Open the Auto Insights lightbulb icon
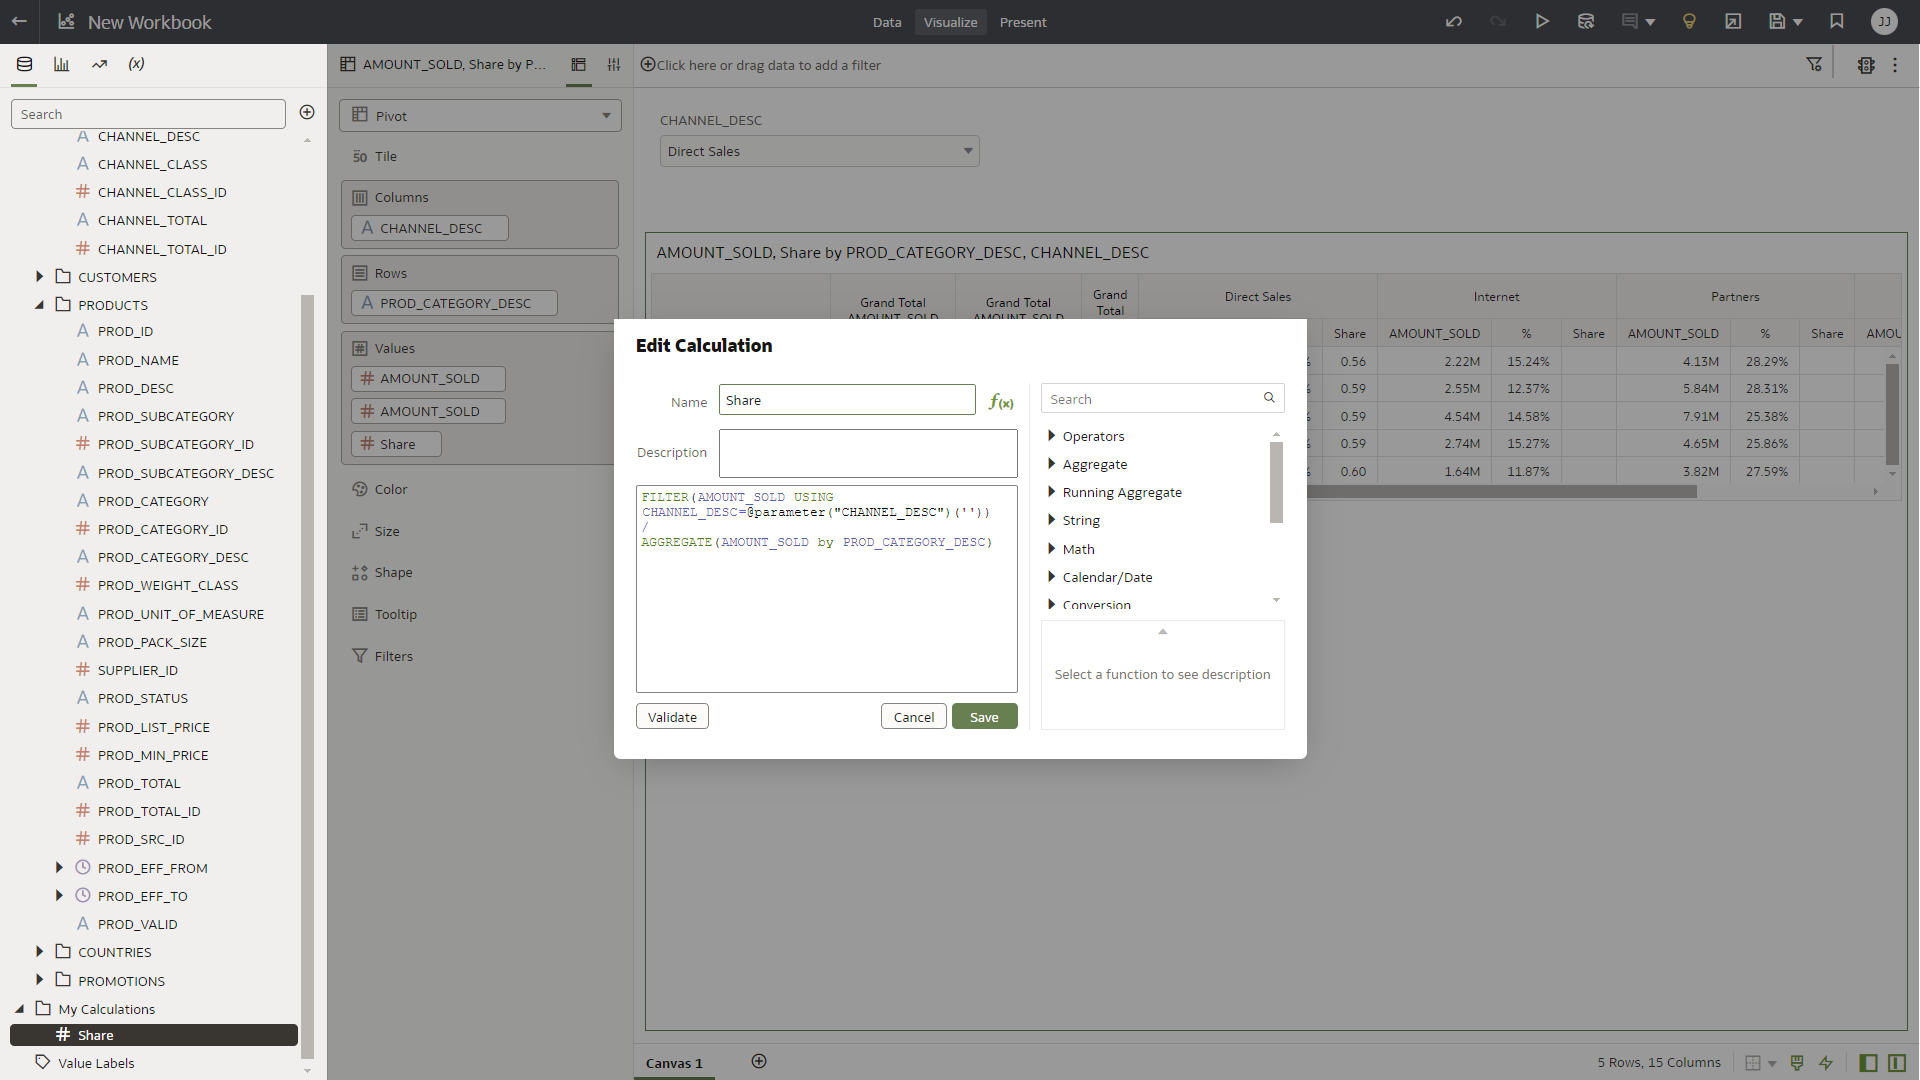 tap(1689, 22)
